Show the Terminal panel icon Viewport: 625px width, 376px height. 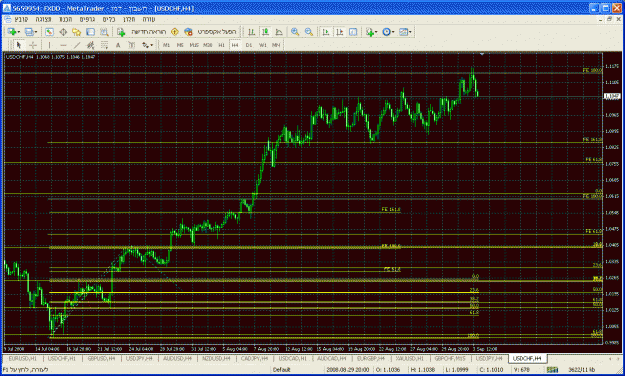coord(90,32)
